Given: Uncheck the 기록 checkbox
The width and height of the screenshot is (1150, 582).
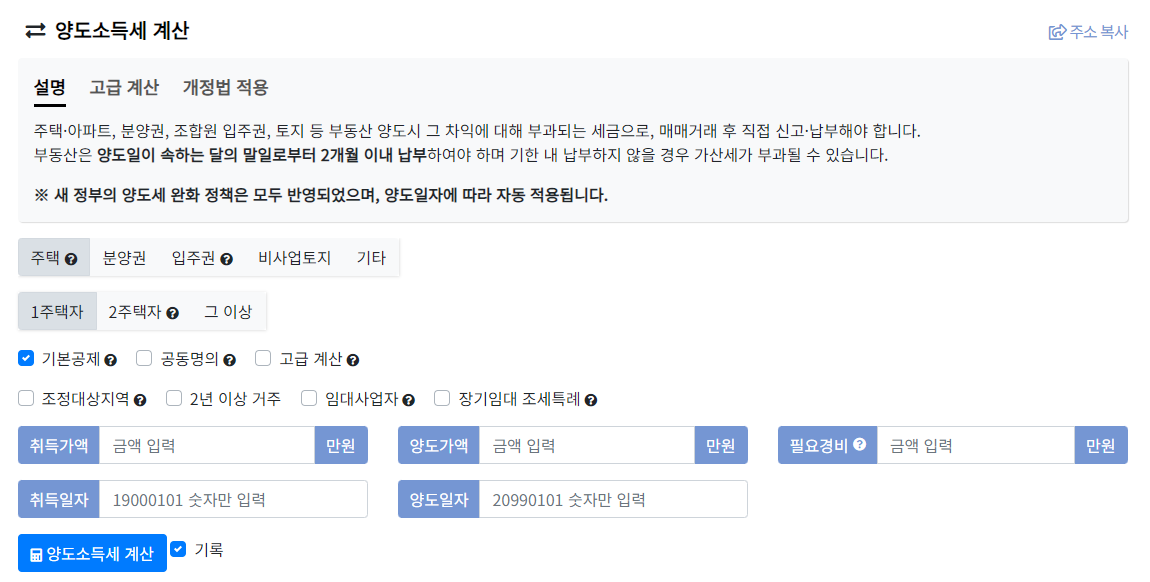Looking at the screenshot, I should pyautogui.click(x=177, y=548).
